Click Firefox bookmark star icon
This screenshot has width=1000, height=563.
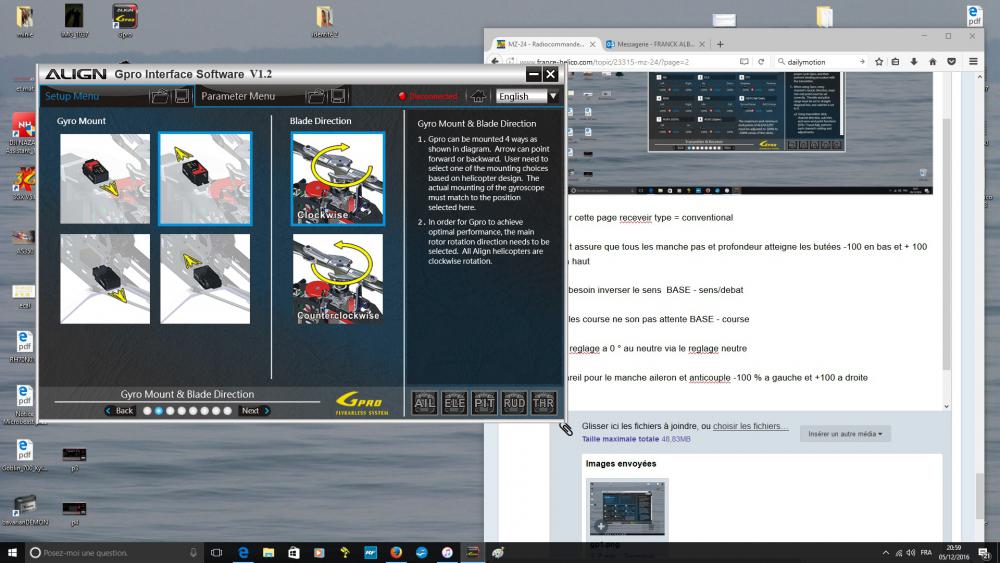(879, 62)
